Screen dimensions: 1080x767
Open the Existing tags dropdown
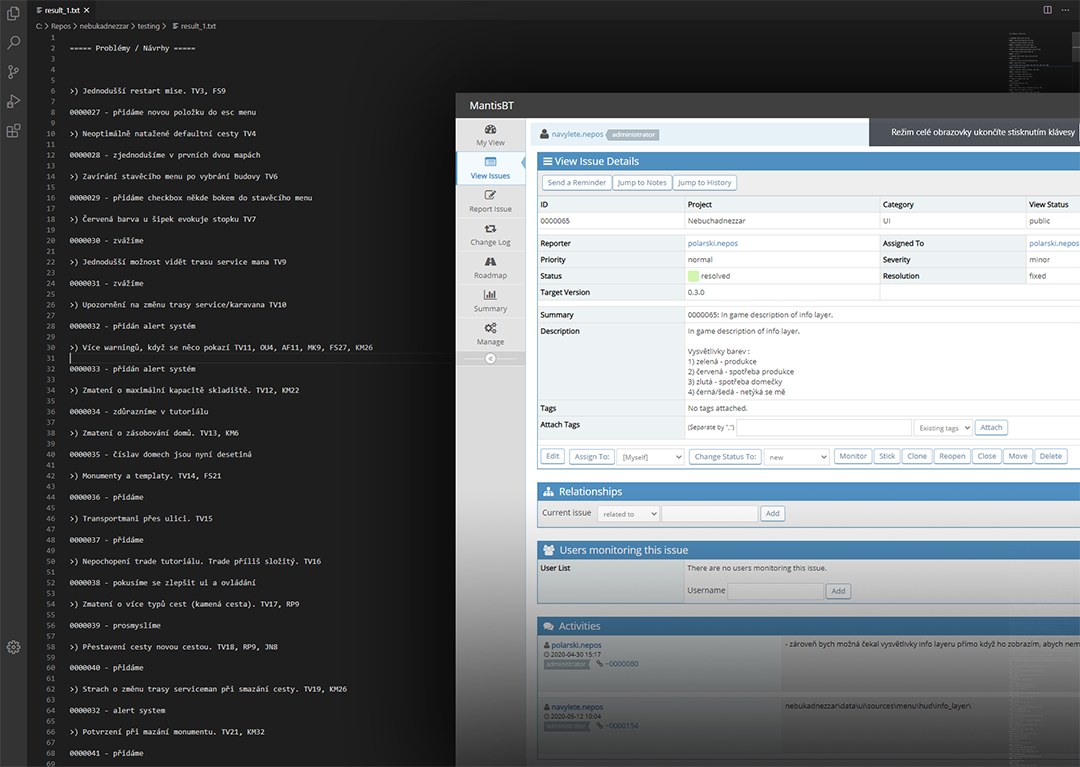coord(943,428)
